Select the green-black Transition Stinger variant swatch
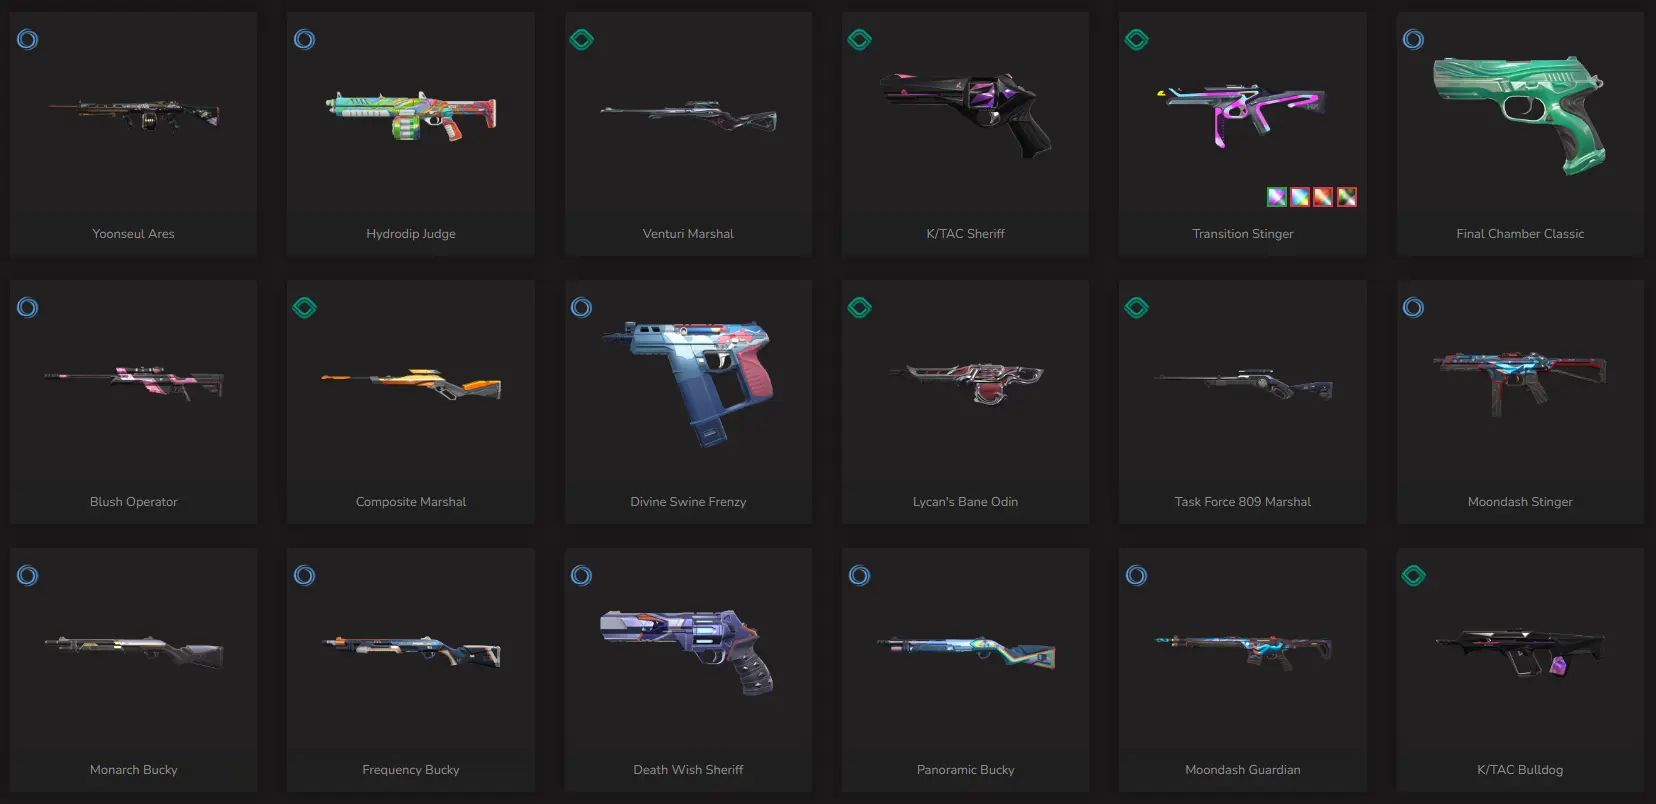This screenshot has height=804, width=1656. pos(1347,197)
